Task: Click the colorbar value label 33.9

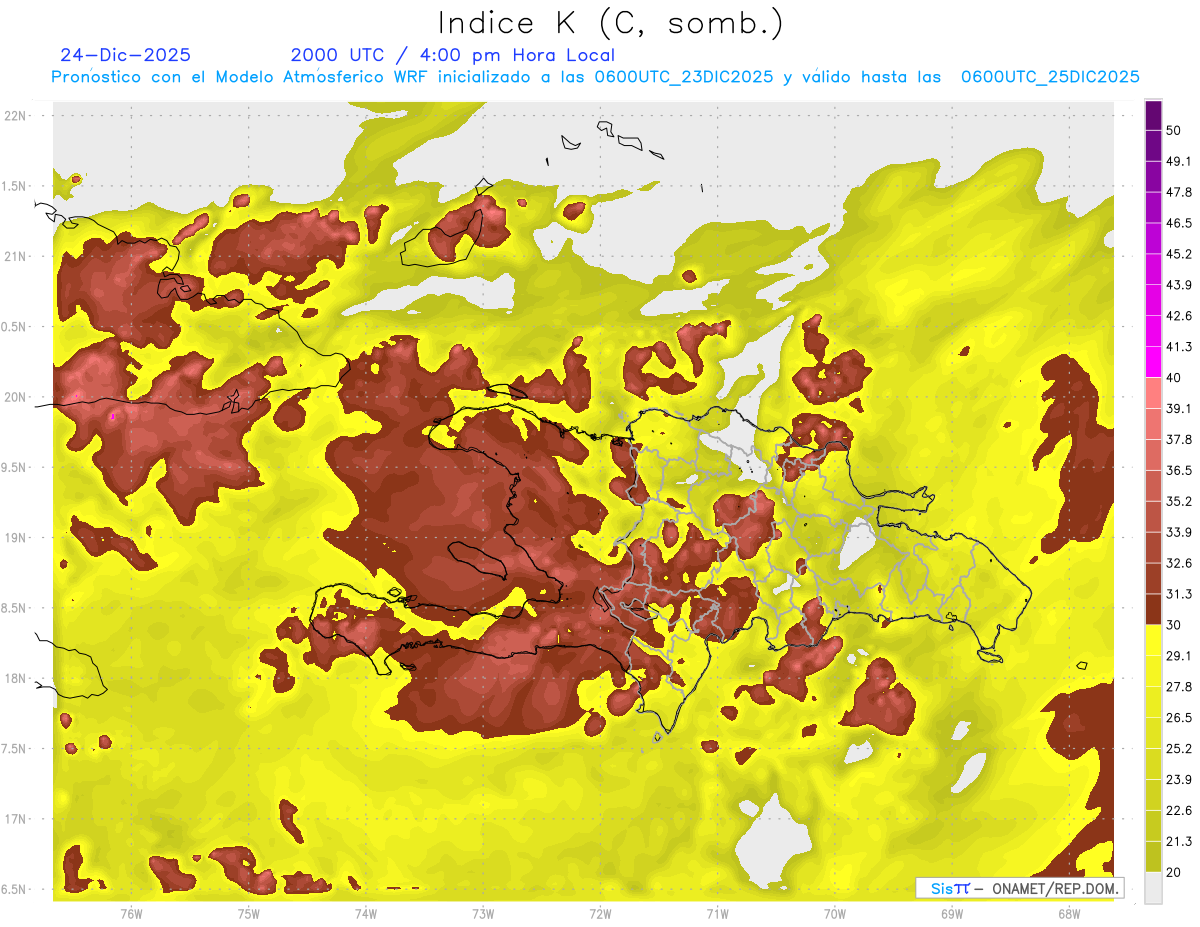Action: tap(1179, 532)
